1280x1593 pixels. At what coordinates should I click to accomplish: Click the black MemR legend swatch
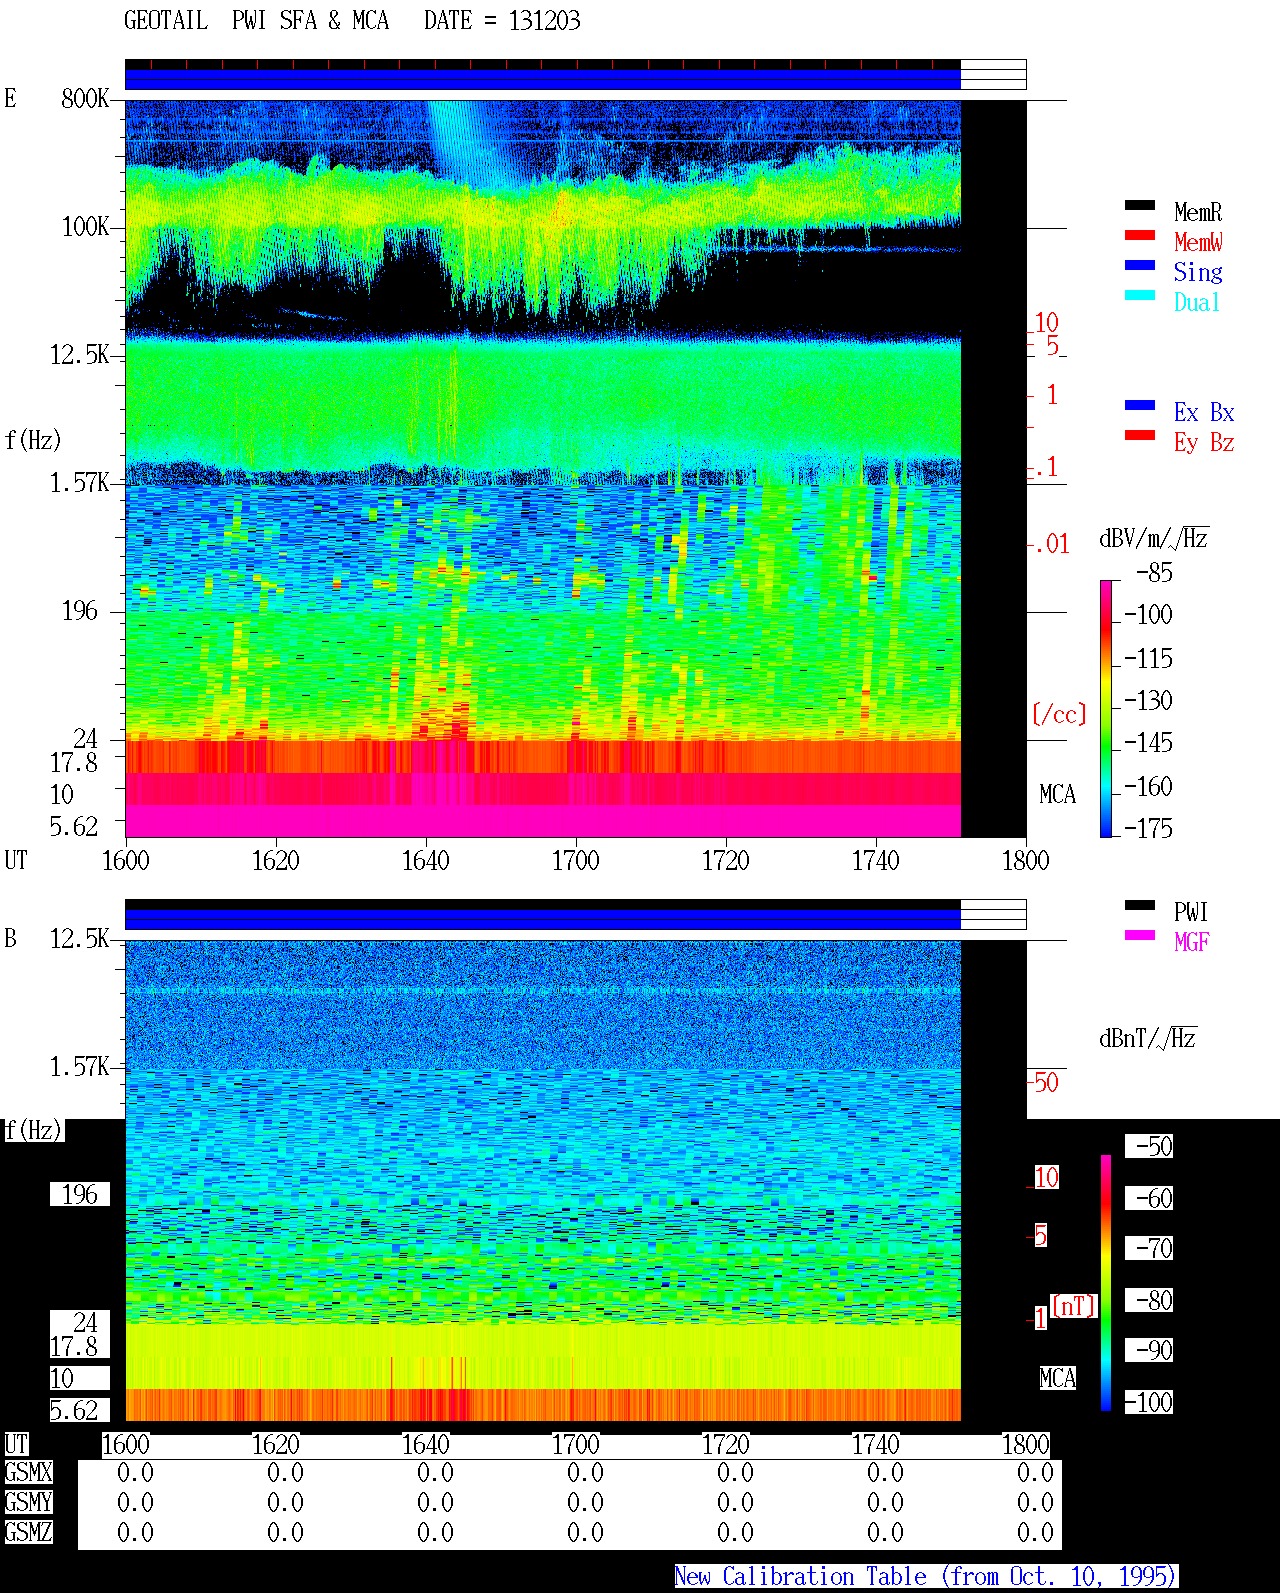[x=1139, y=206]
